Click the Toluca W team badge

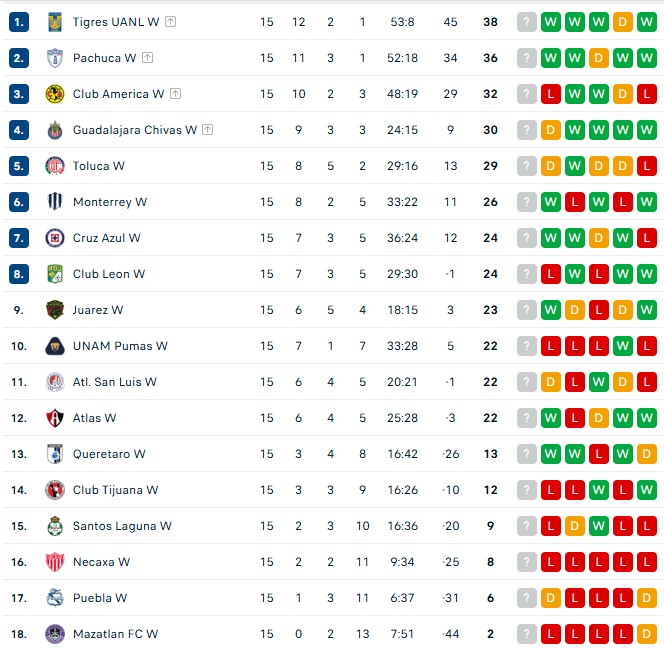pyautogui.click(x=55, y=166)
